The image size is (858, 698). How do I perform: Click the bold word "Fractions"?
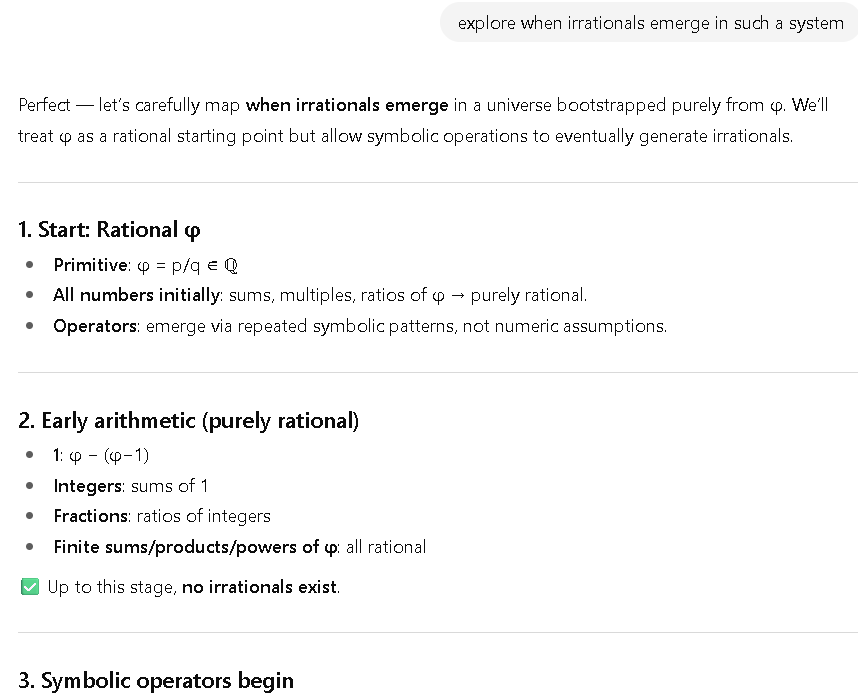coord(92,516)
